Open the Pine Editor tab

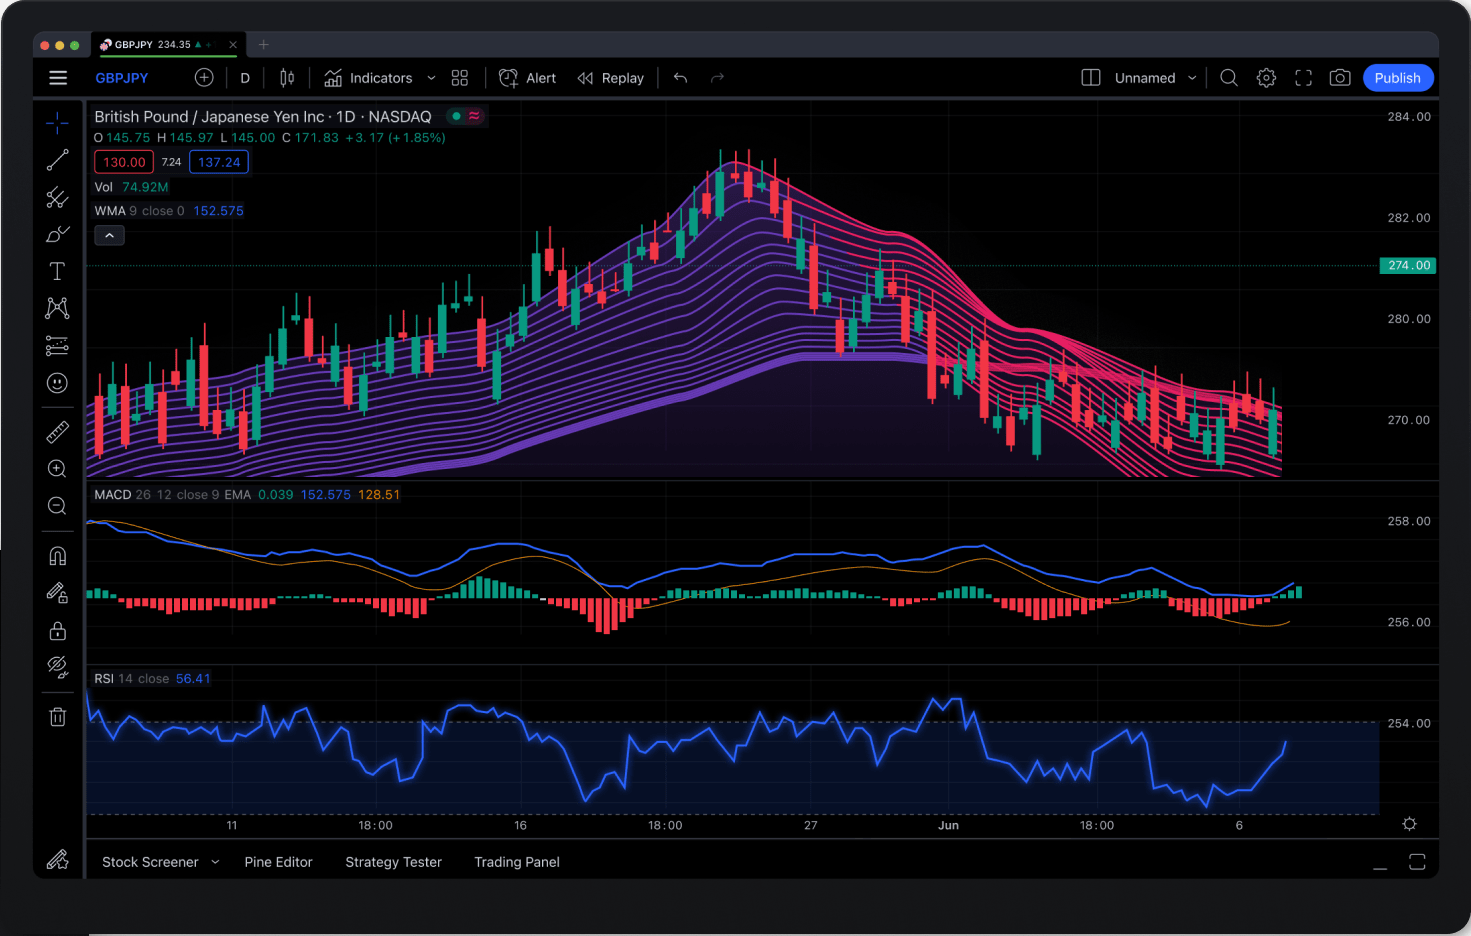[278, 862]
